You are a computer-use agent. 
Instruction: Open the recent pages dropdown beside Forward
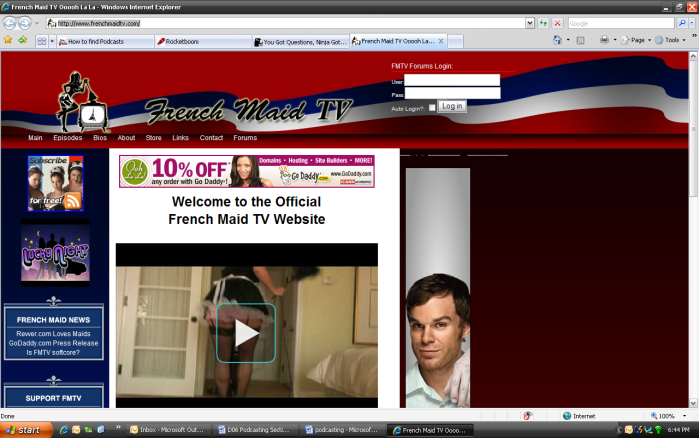coord(37,23)
